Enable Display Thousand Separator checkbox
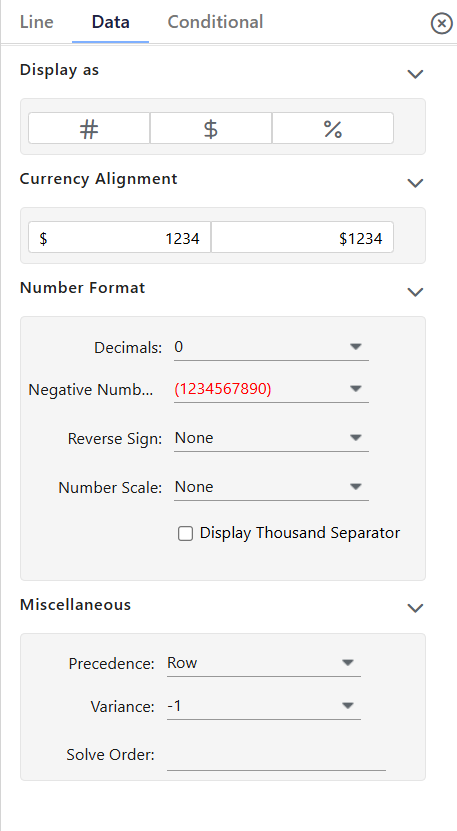The height and width of the screenshot is (831, 457). (185, 533)
